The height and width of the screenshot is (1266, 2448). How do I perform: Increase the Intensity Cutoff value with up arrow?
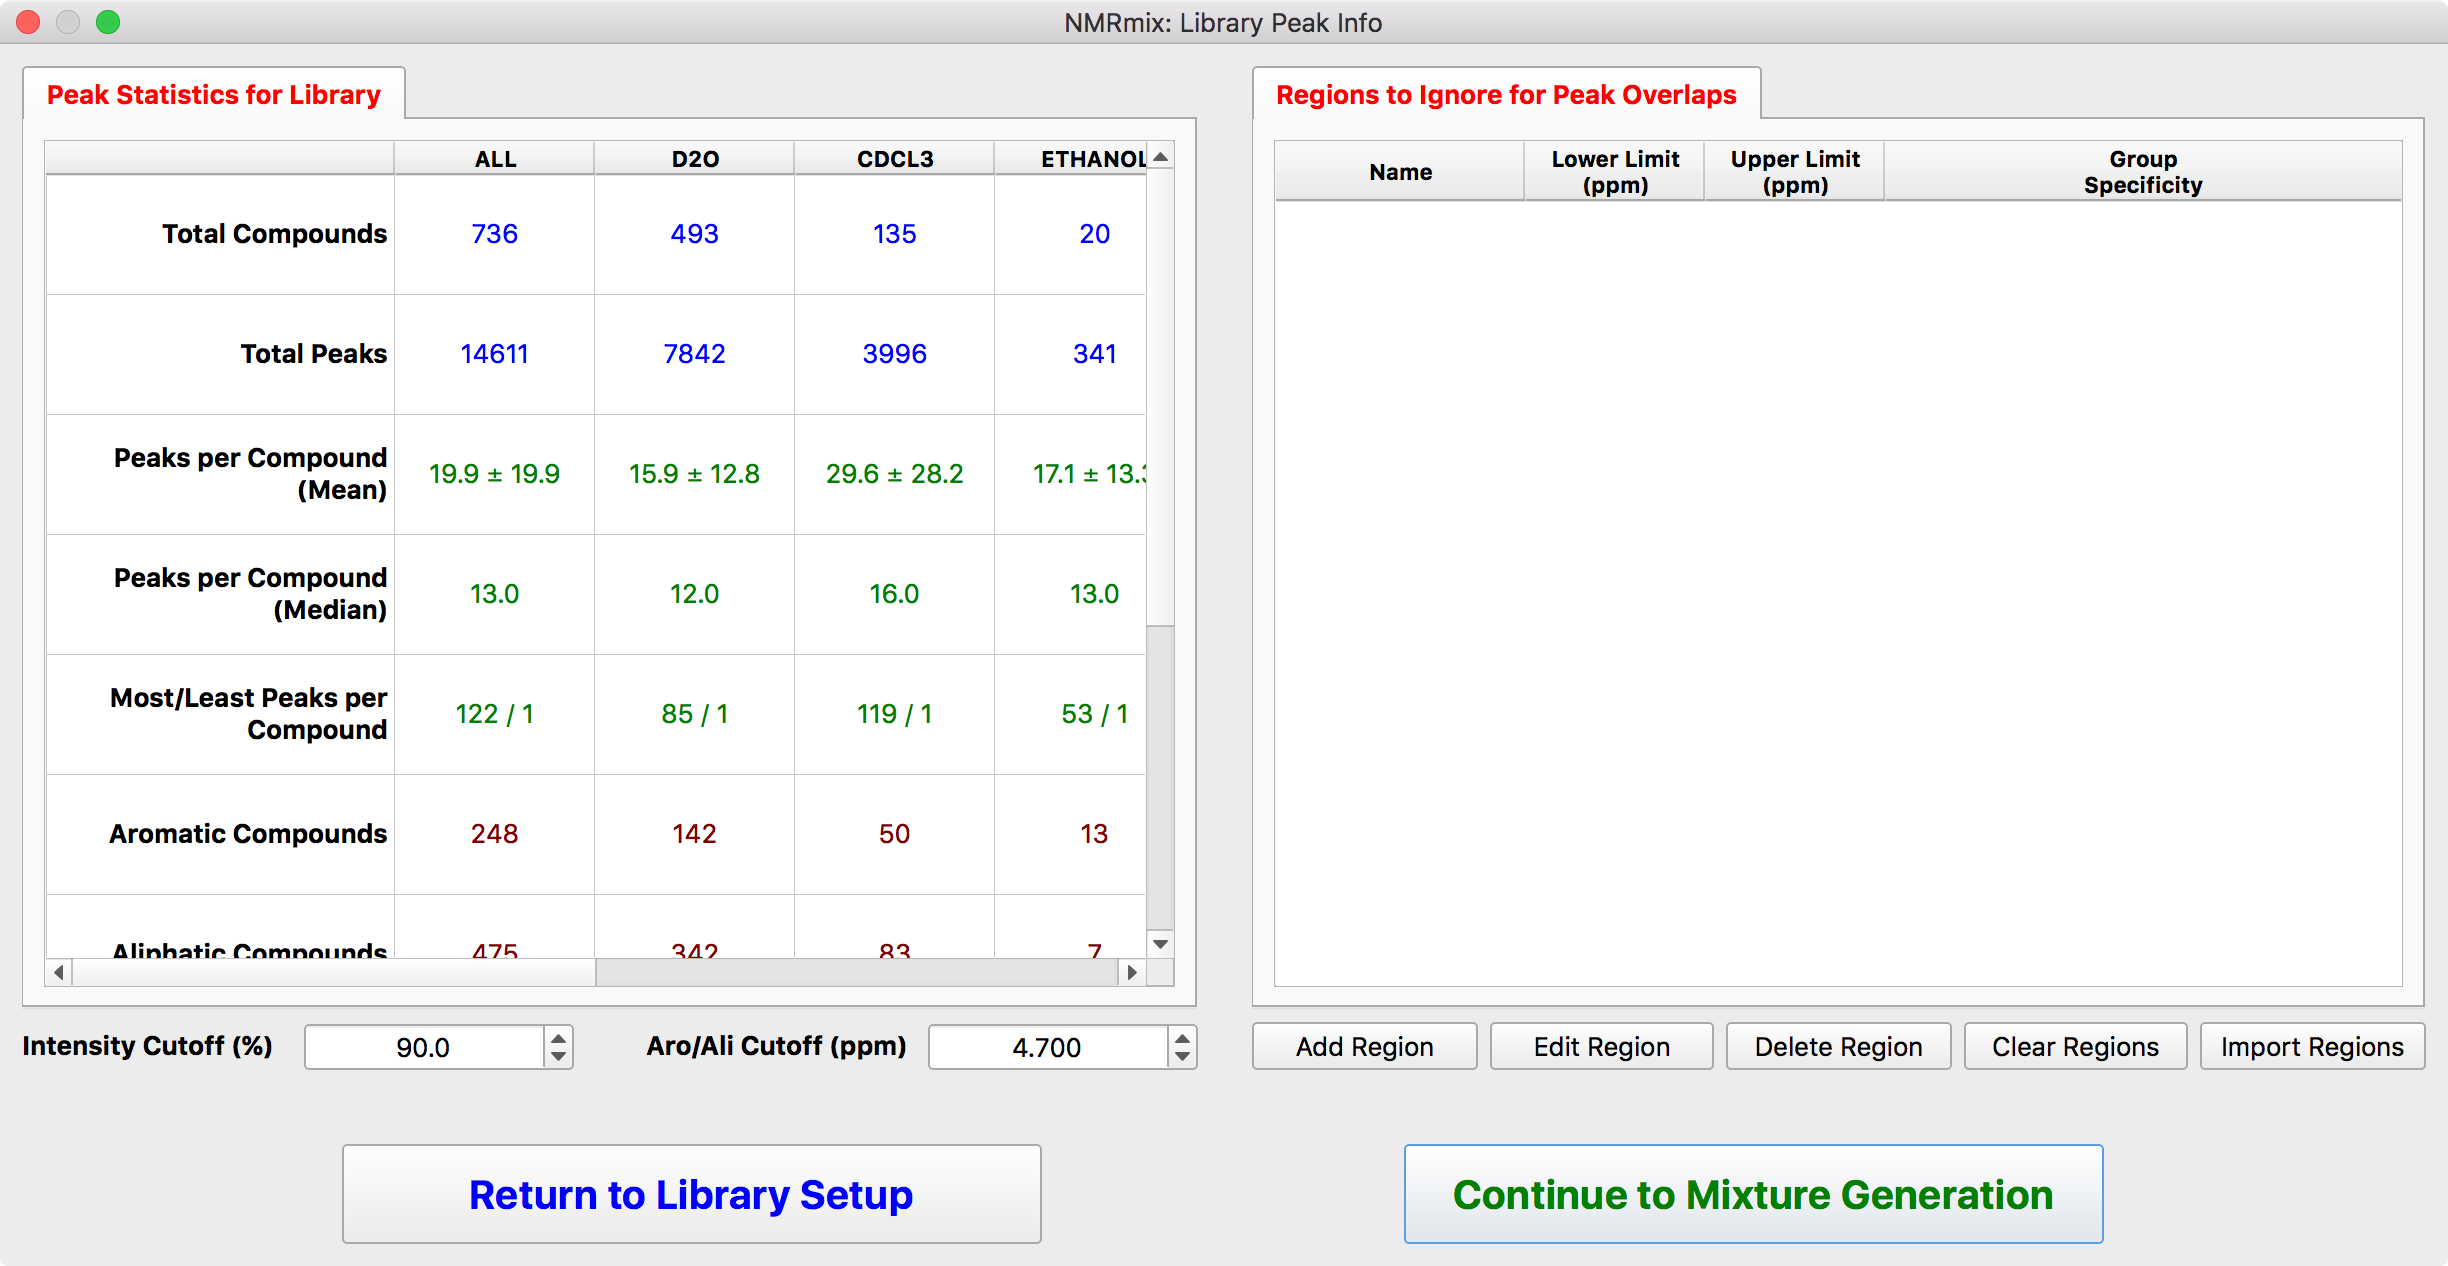tap(559, 1037)
